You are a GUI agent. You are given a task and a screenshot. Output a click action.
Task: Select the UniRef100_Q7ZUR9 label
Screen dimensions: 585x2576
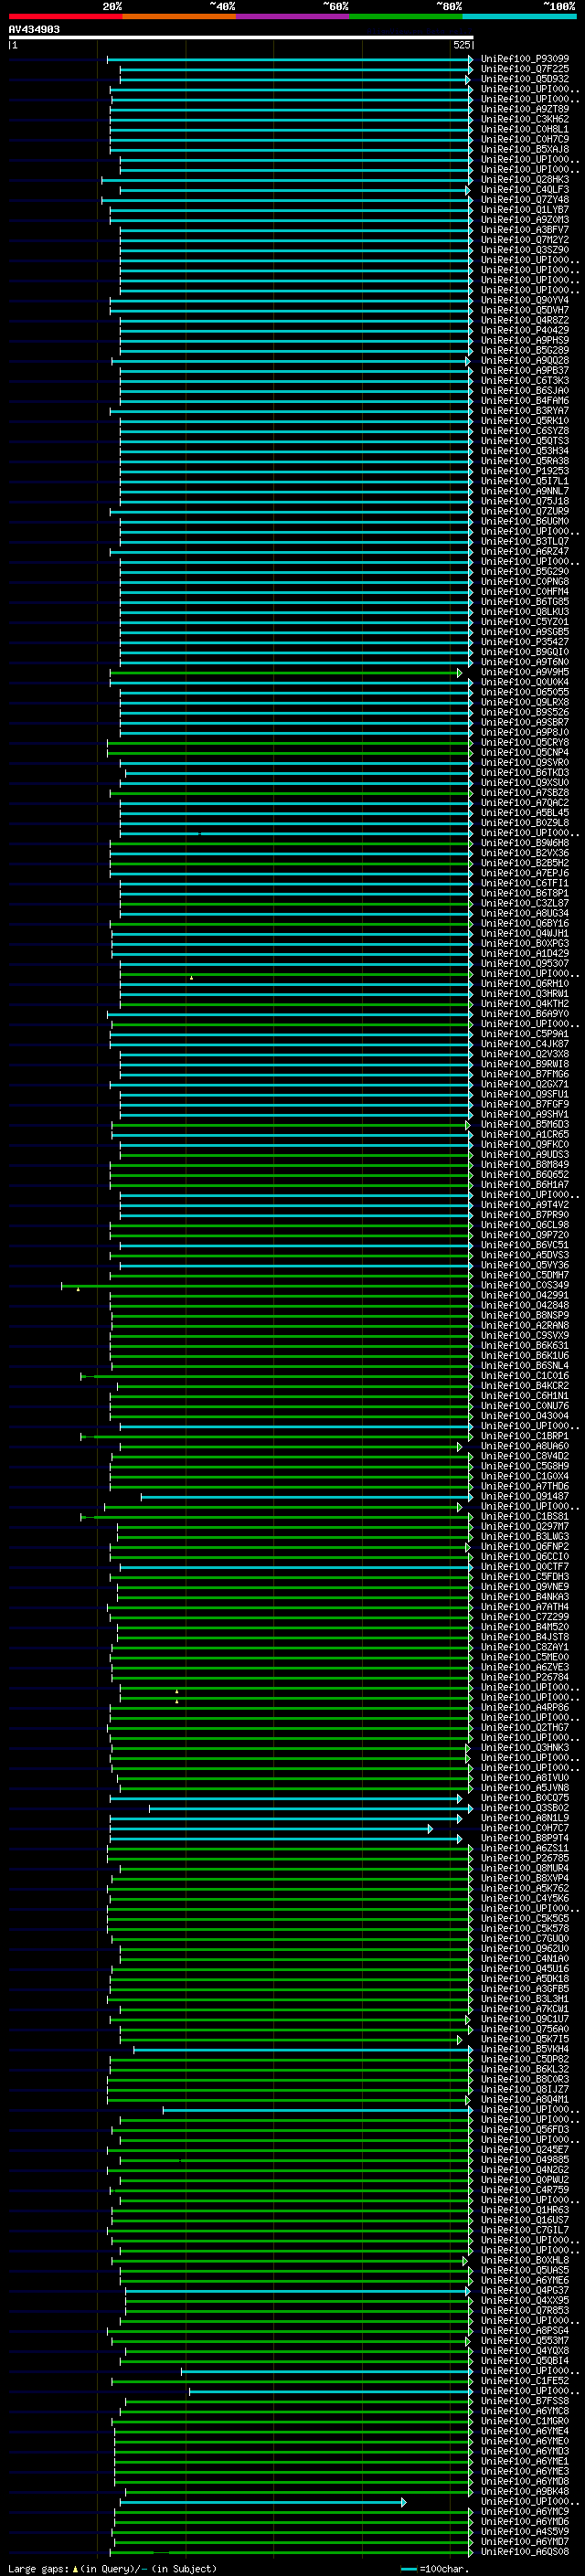[x=524, y=511]
